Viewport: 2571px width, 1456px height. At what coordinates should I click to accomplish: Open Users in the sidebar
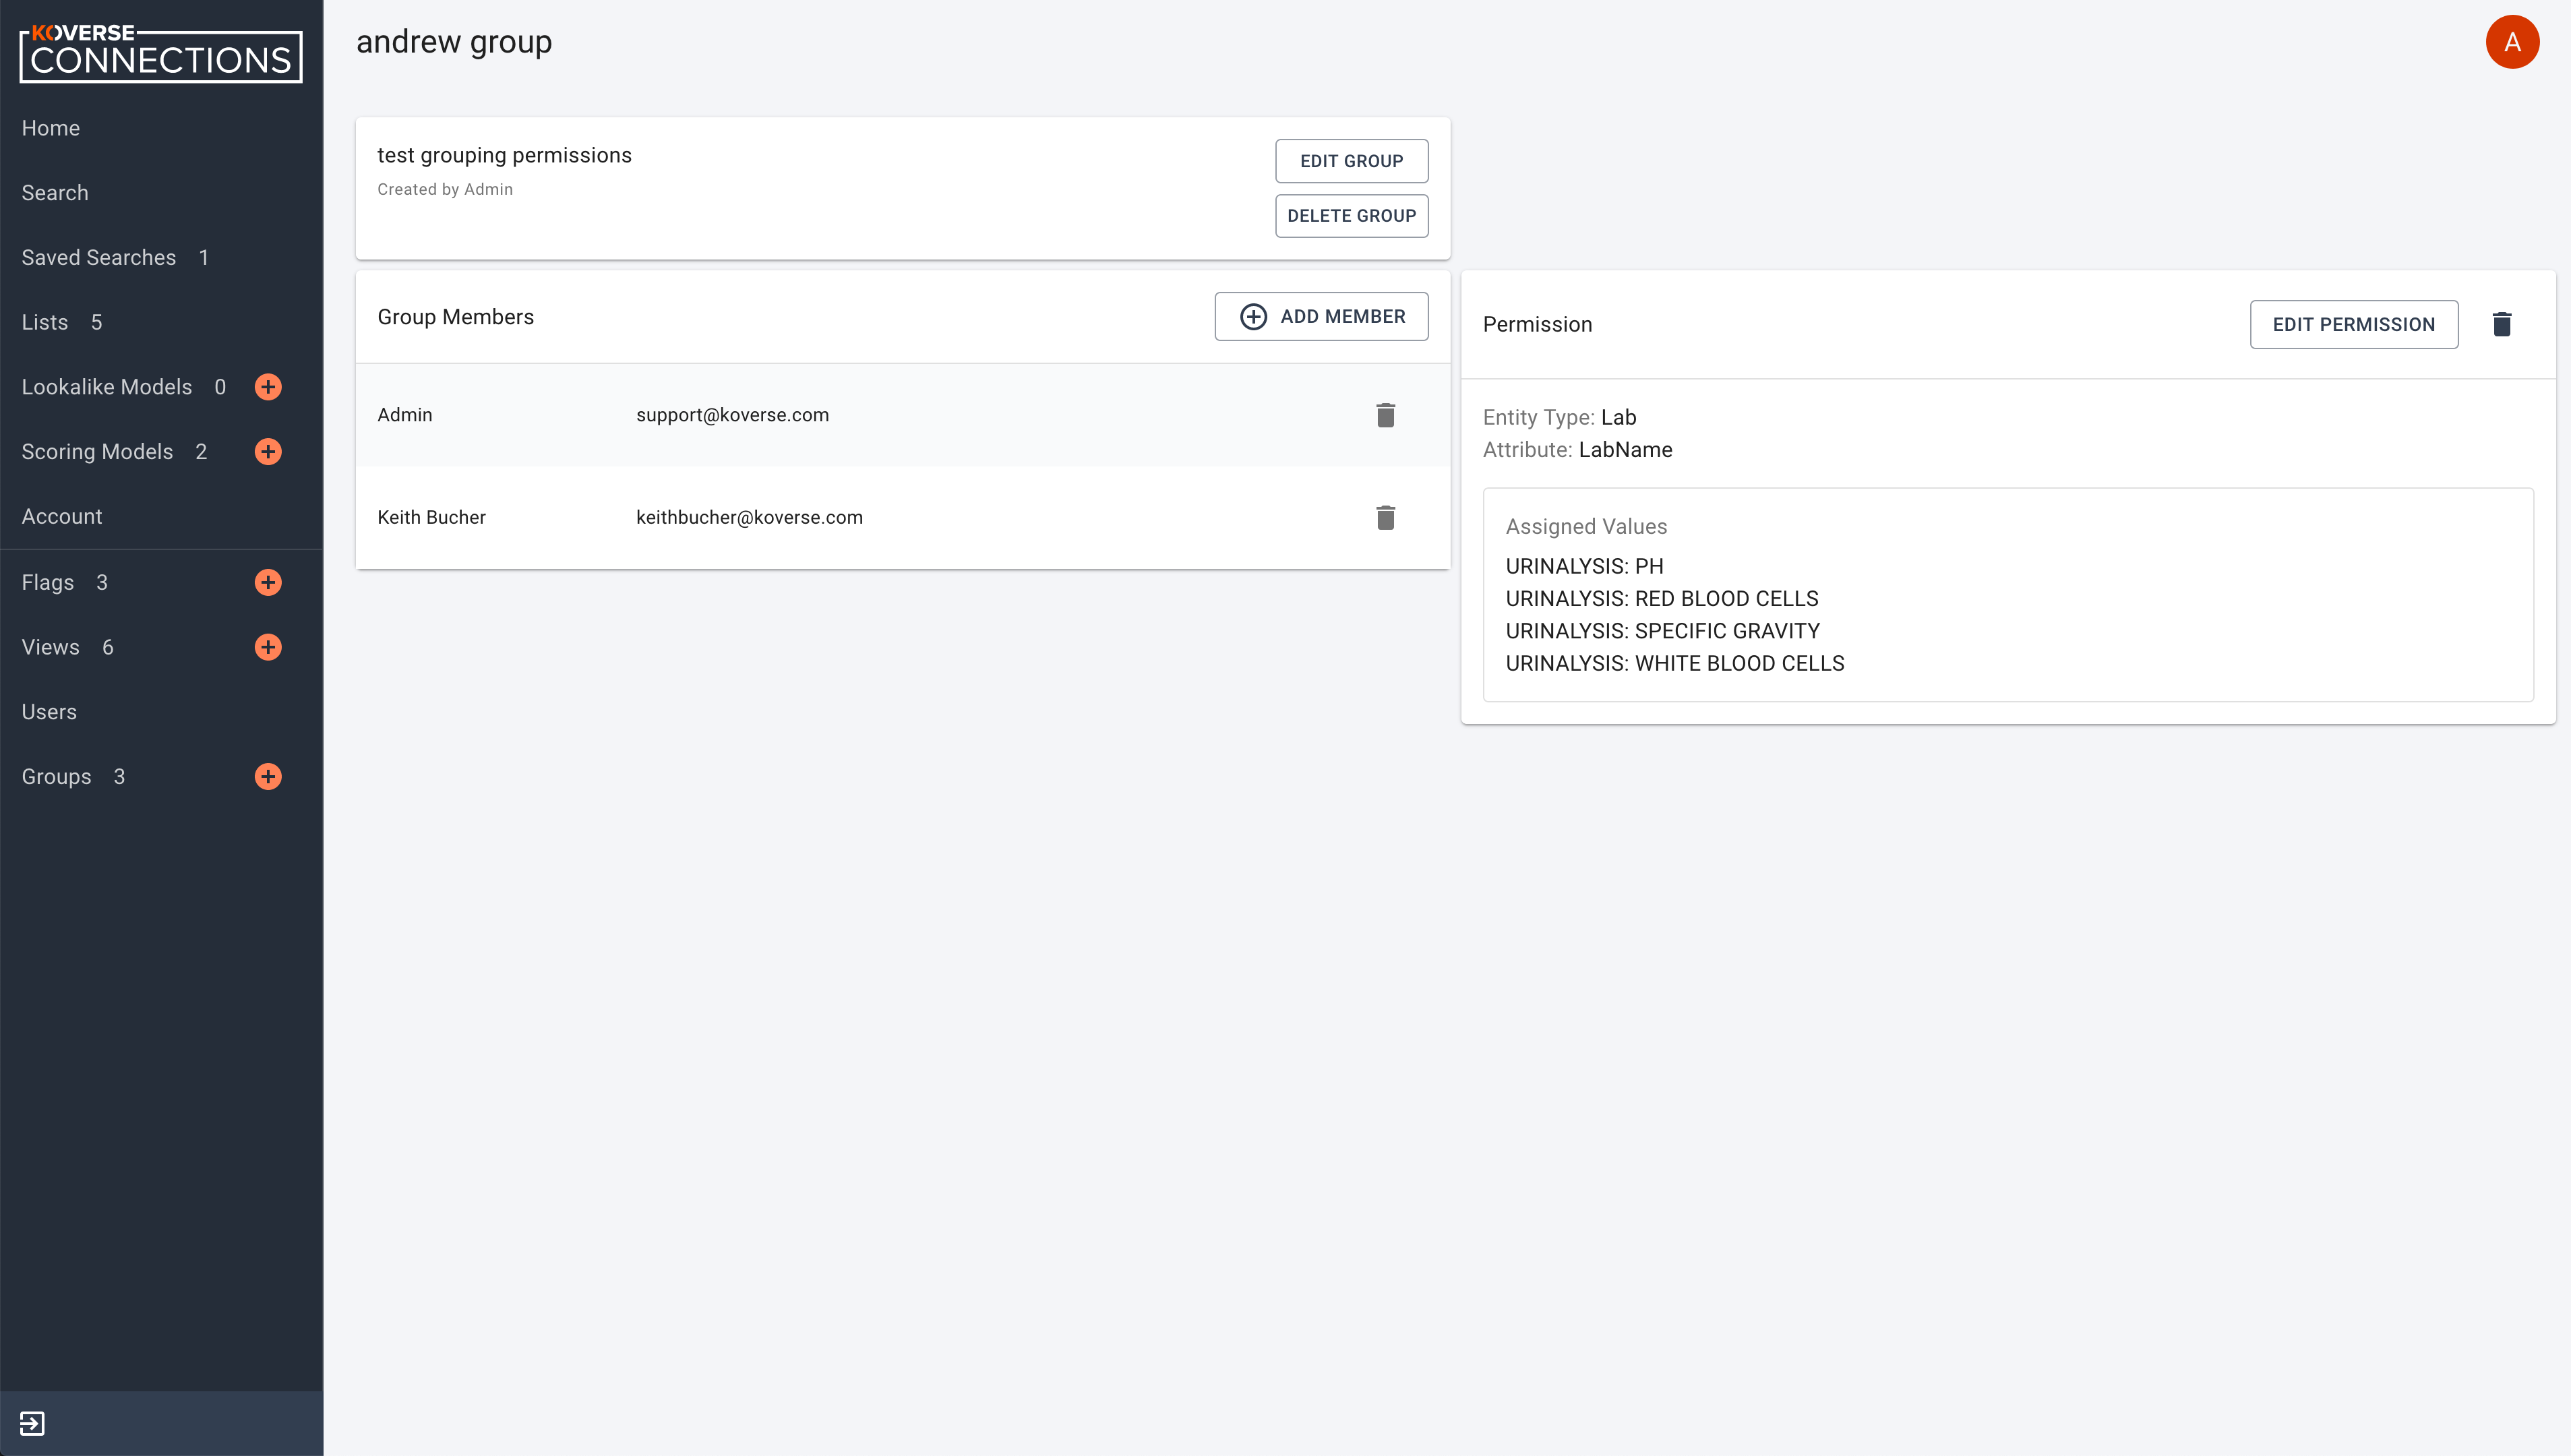point(49,712)
